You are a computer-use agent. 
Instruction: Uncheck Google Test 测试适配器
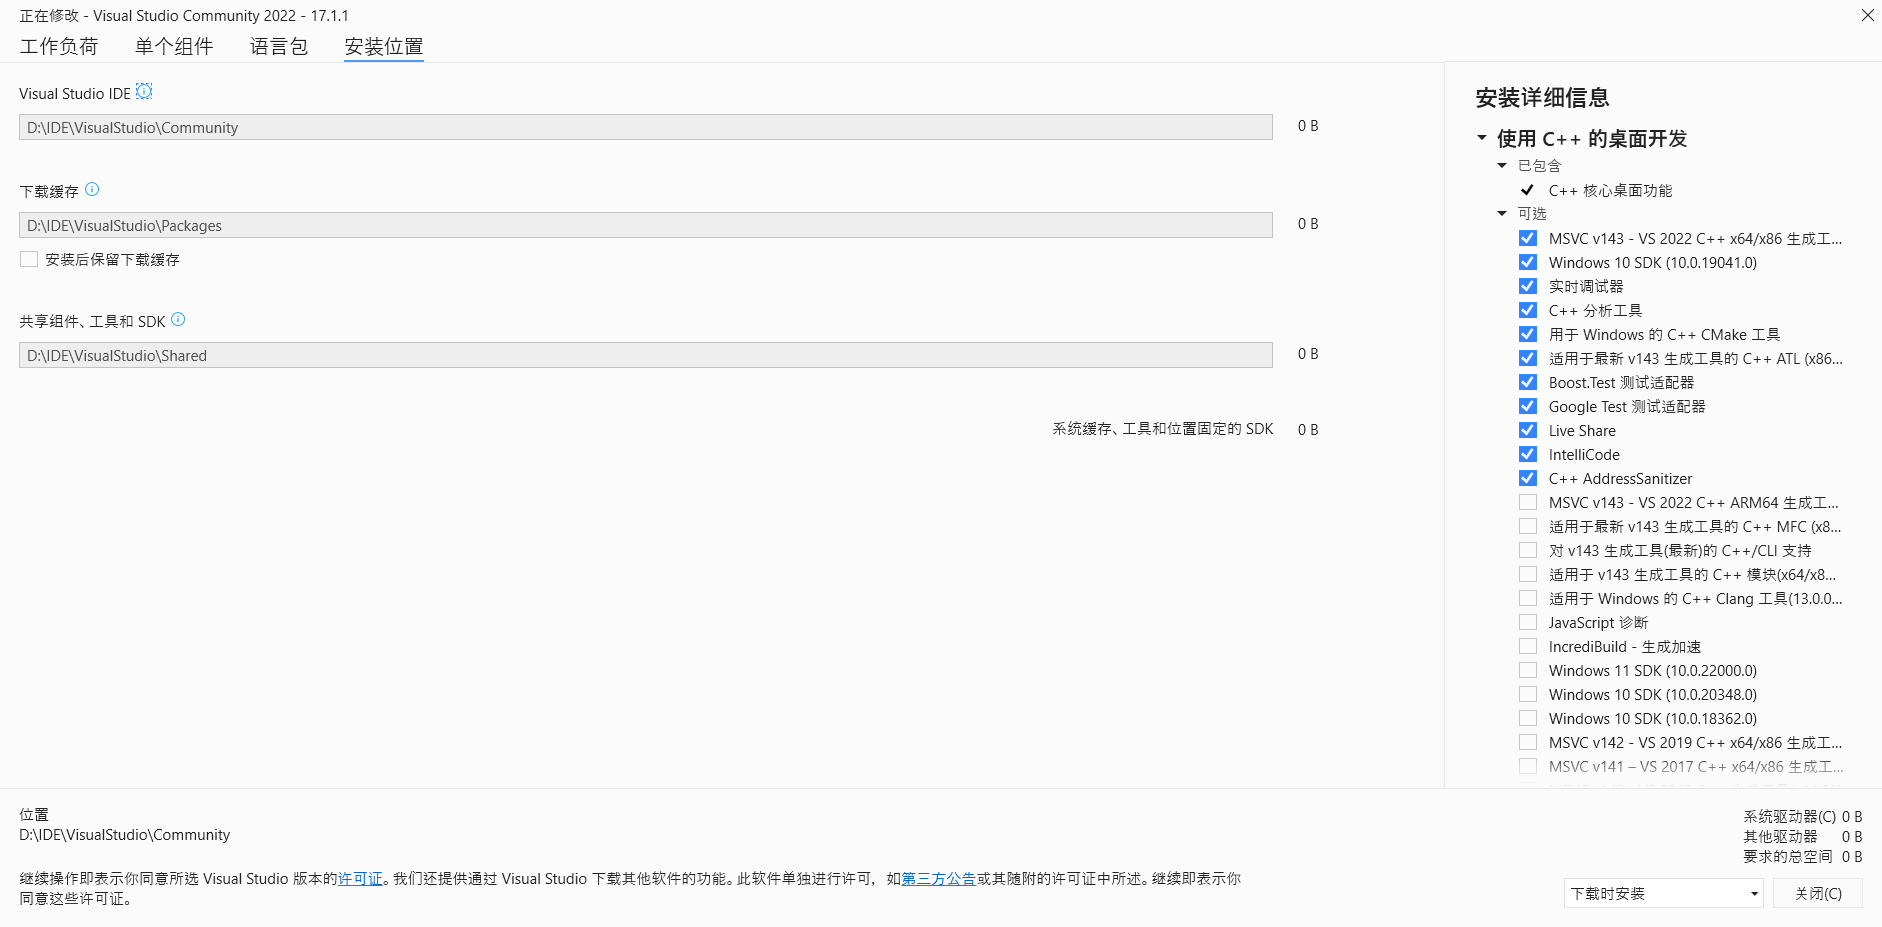1528,406
